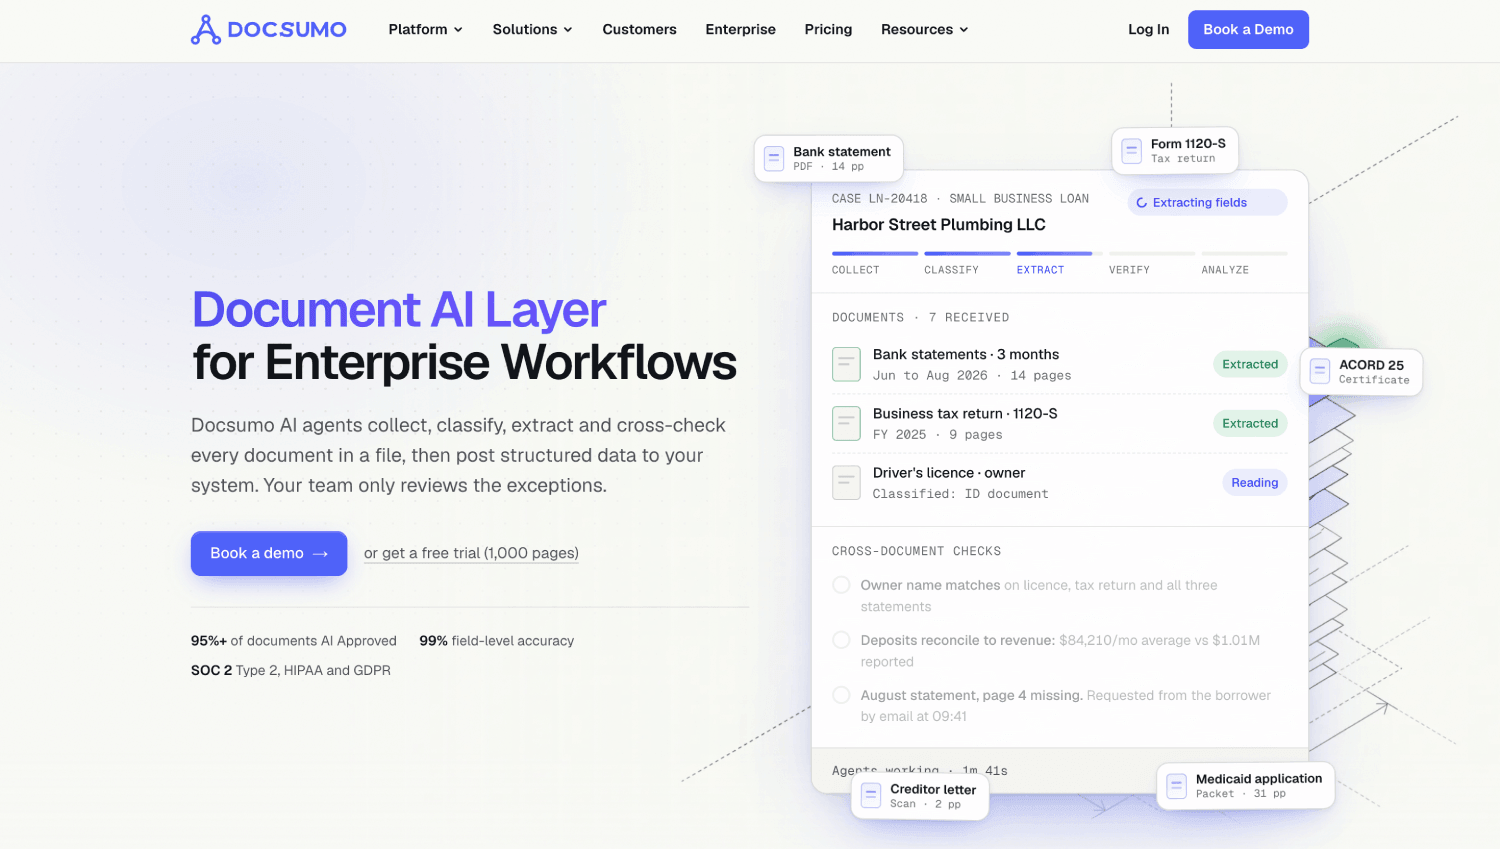Click the Form 1120-S document icon
This screenshot has width=1500, height=849.
(x=1132, y=151)
